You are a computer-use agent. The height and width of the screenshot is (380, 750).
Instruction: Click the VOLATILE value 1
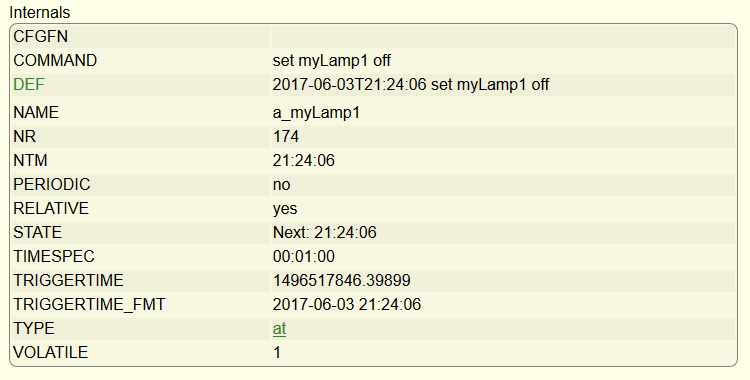click(277, 353)
